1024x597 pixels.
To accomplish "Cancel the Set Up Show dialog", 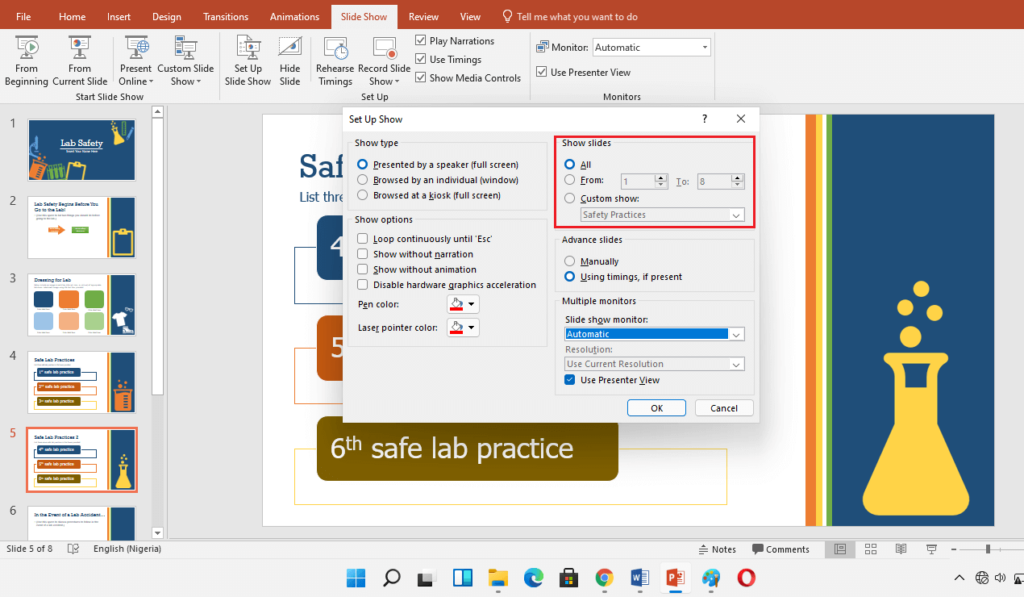I will pos(723,408).
